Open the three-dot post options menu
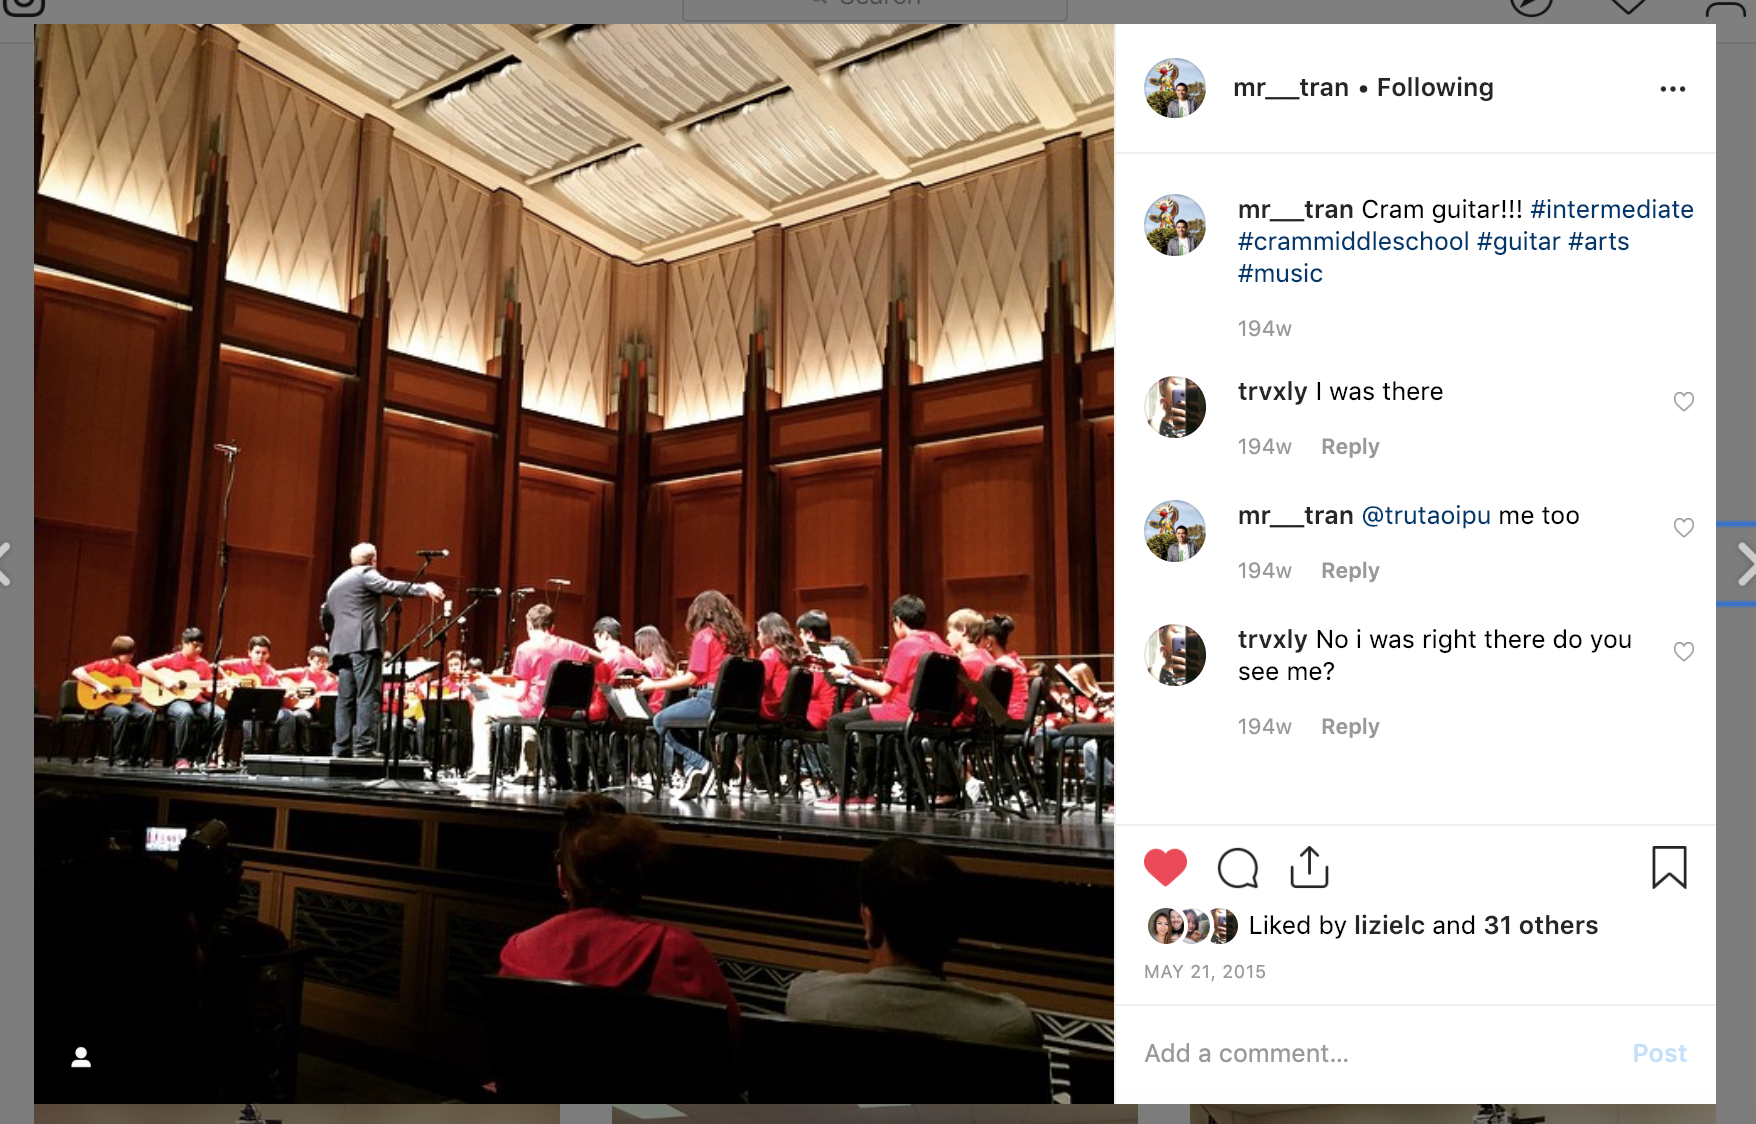Viewport: 1756px width, 1124px height. tap(1673, 89)
